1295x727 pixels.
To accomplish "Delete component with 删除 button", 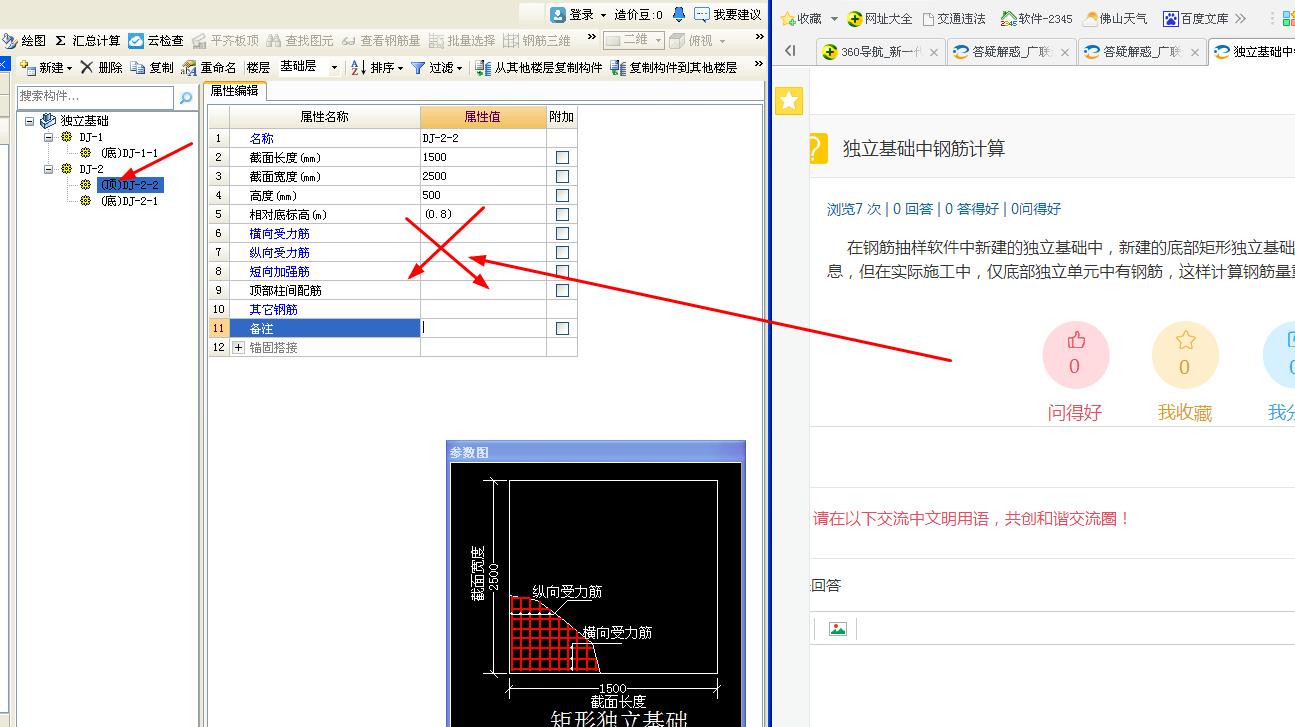I will (102, 67).
